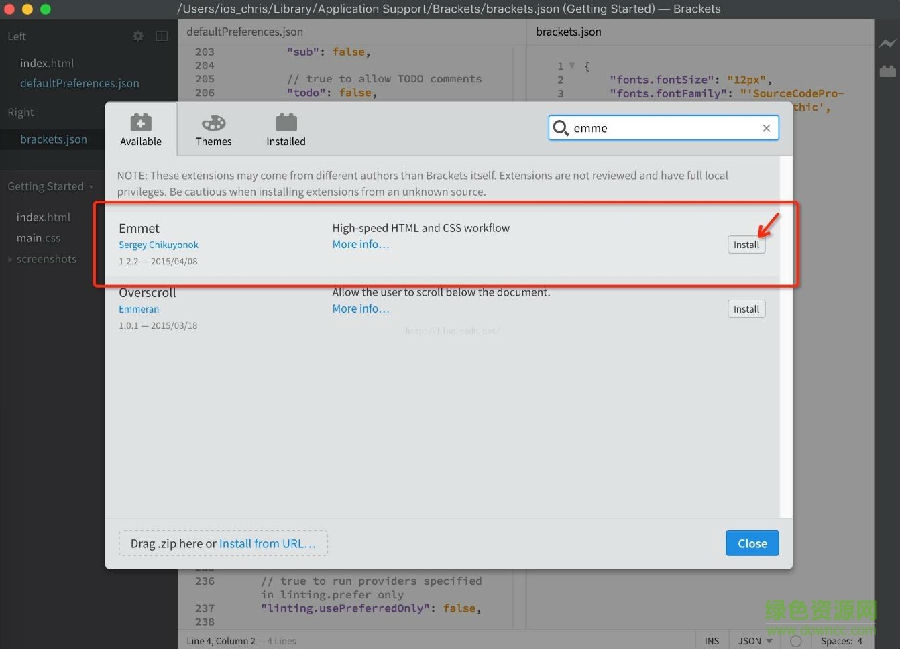Click the Live Preview lightning icon

[x=886, y=44]
